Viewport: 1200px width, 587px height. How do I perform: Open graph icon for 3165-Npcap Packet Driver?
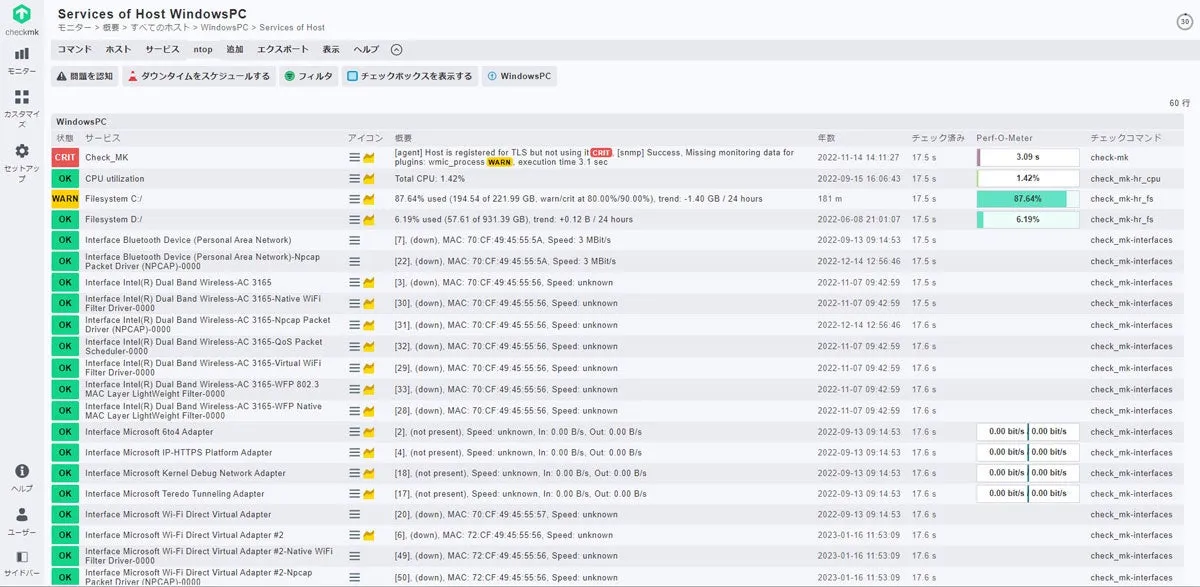(x=369, y=325)
